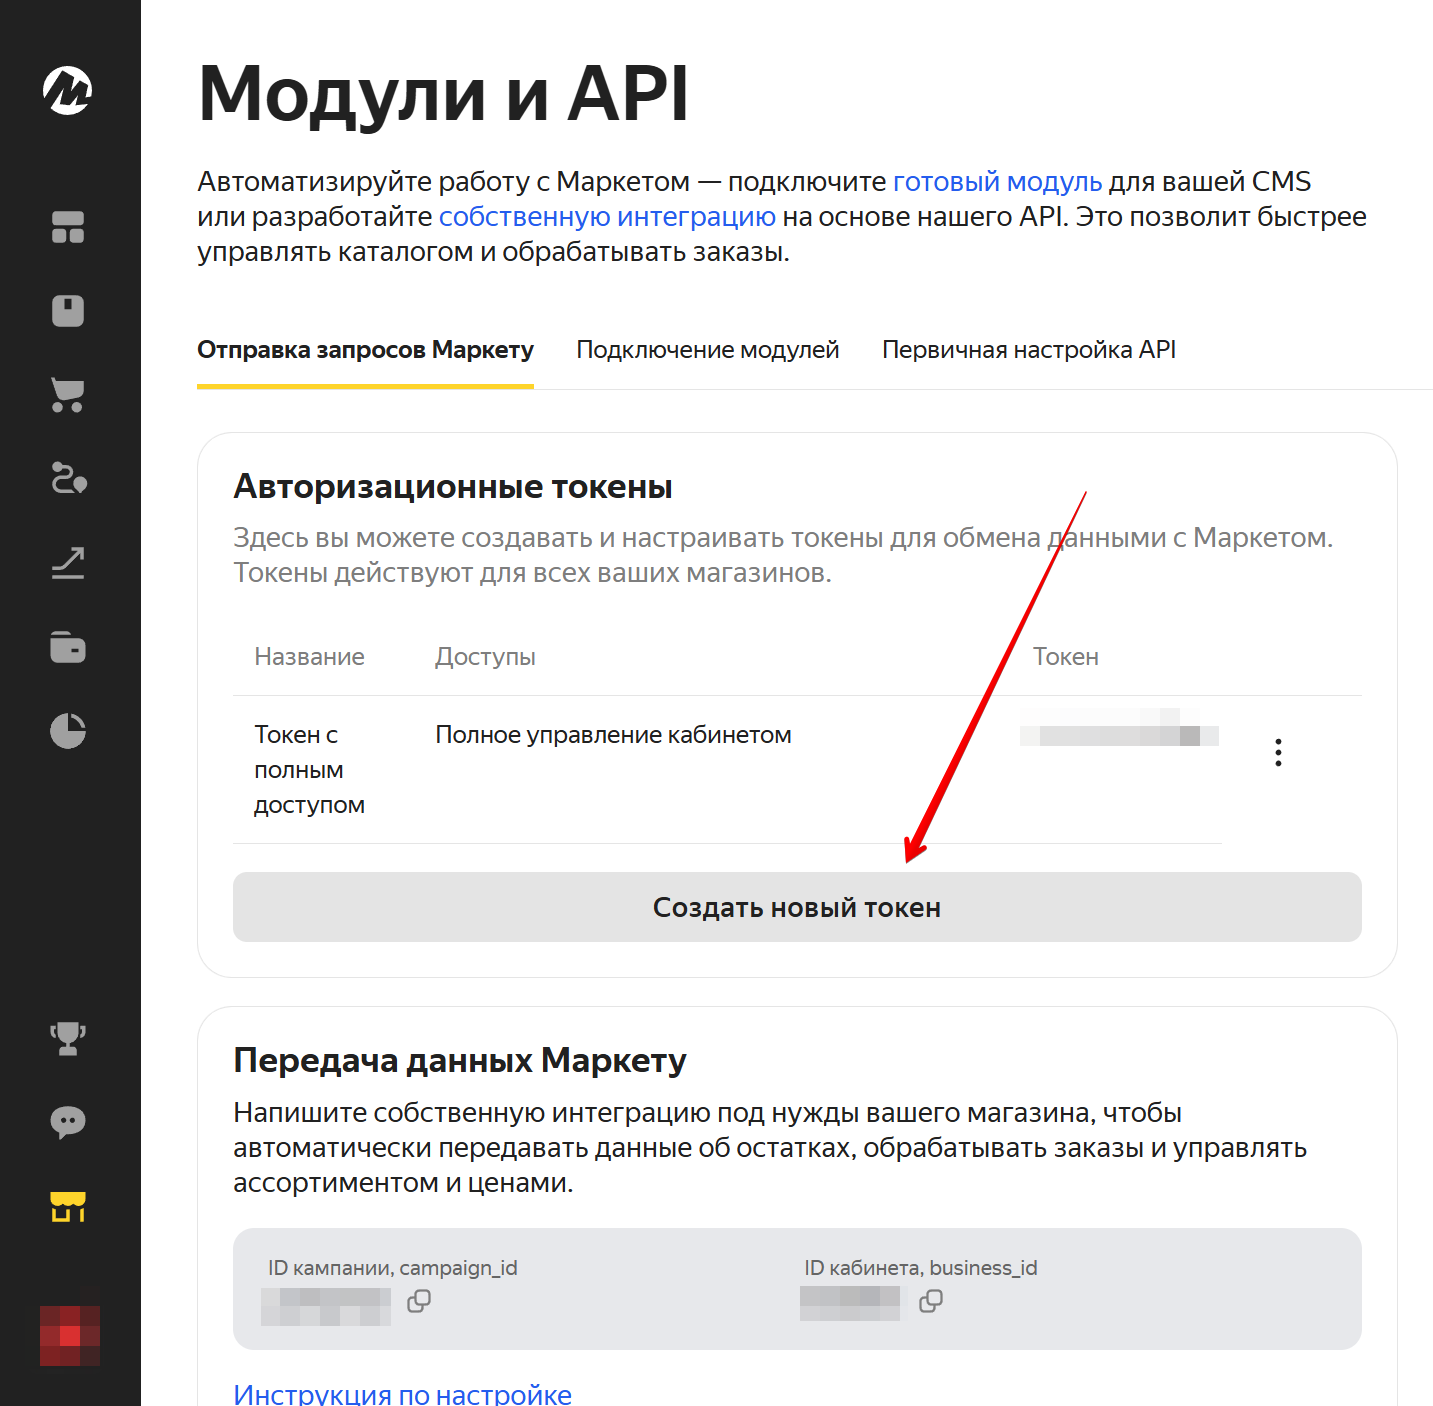Viewport: 1433px width, 1406px height.
Task: Copy the campaign_id value
Action: click(419, 1301)
